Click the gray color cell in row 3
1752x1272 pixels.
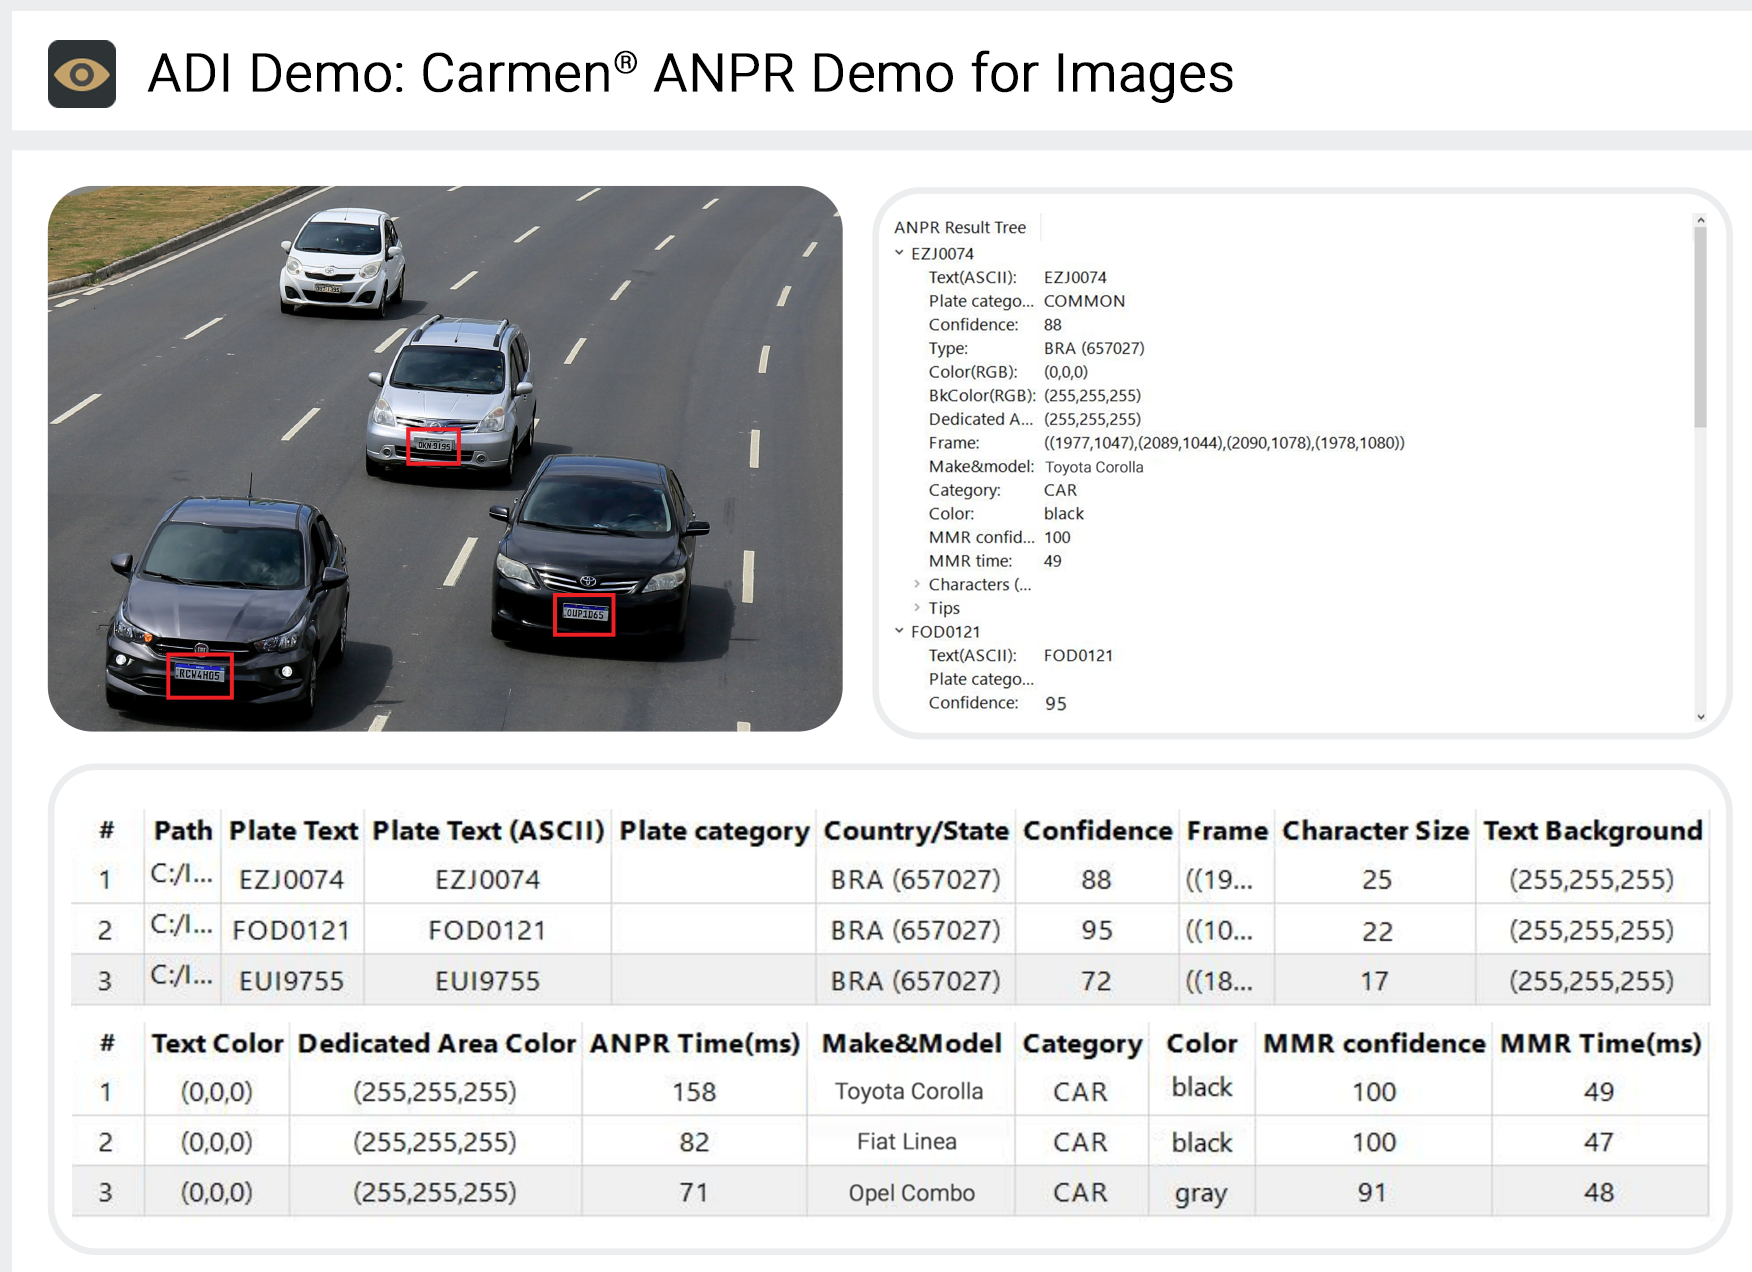coord(1200,1193)
